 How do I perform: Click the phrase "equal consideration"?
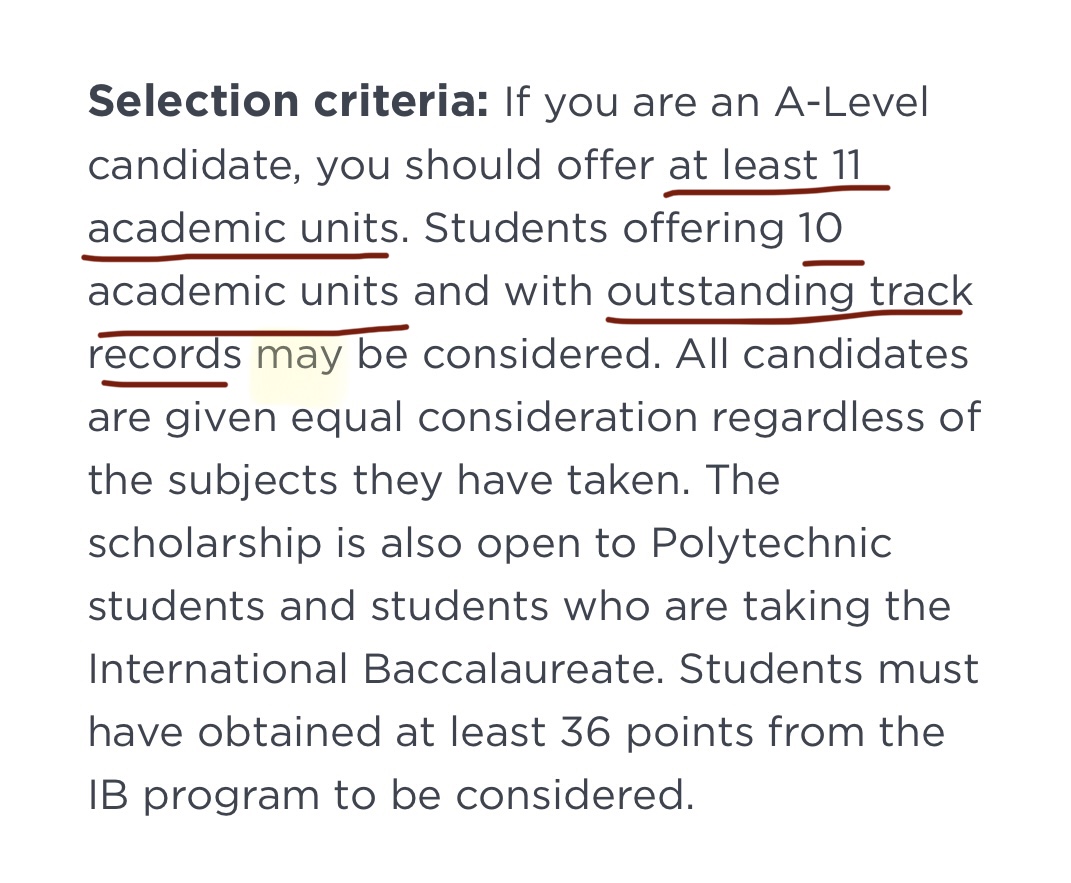pyautogui.click(x=495, y=418)
